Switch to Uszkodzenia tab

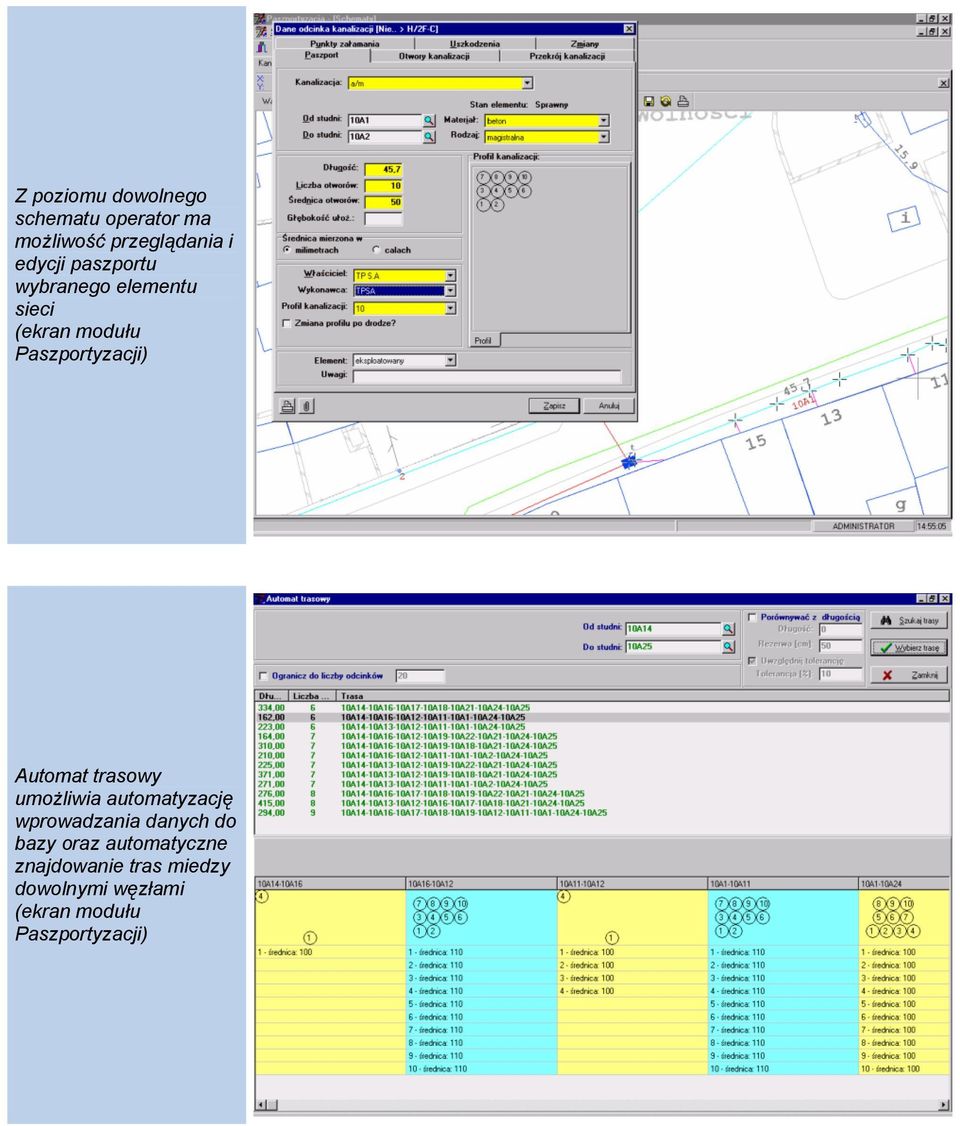click(x=474, y=44)
